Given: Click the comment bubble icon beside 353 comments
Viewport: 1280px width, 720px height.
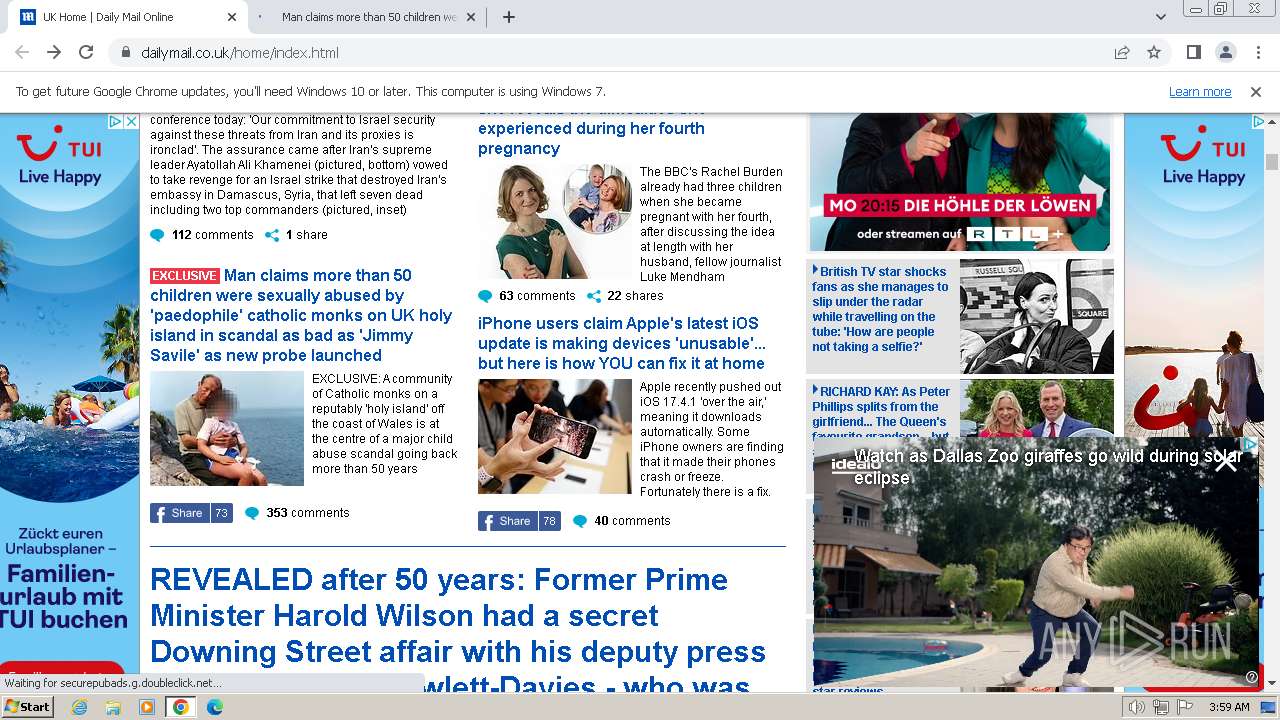Looking at the screenshot, I should [252, 514].
